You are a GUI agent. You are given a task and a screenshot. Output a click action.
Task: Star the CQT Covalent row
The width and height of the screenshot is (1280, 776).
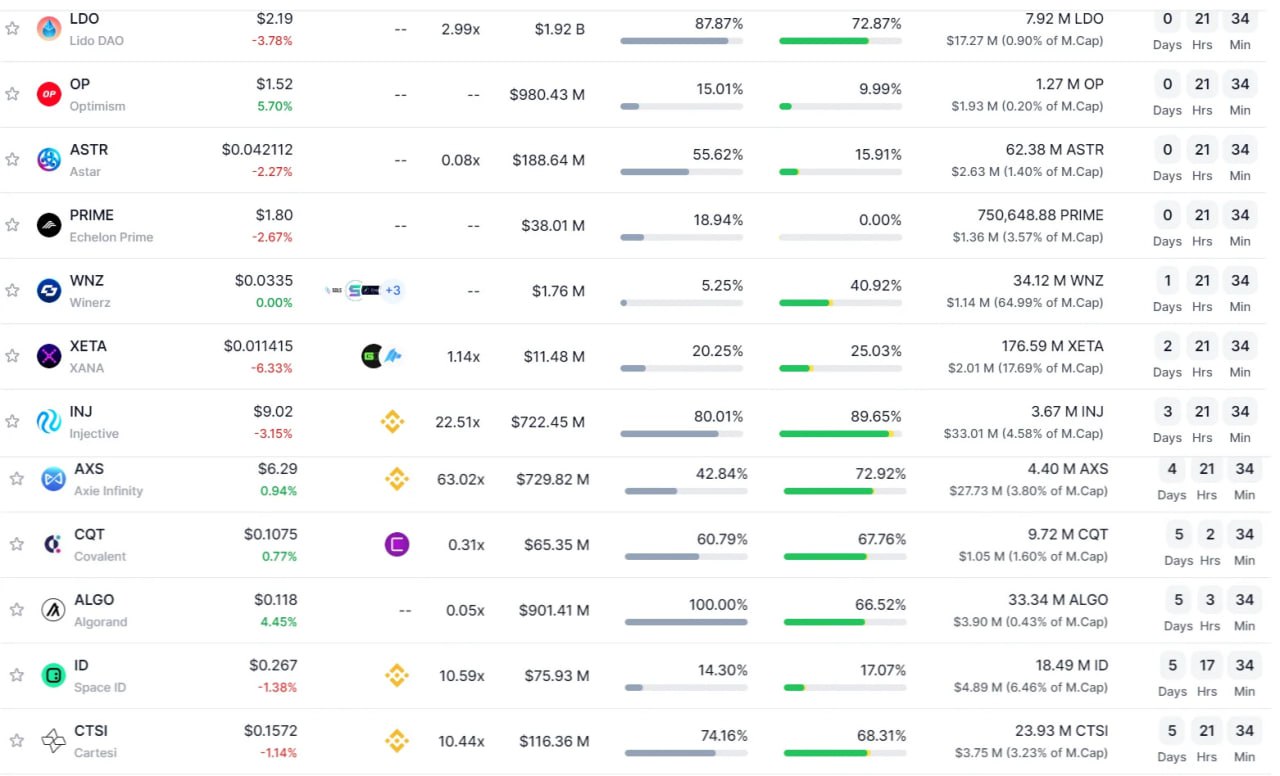[x=17, y=544]
